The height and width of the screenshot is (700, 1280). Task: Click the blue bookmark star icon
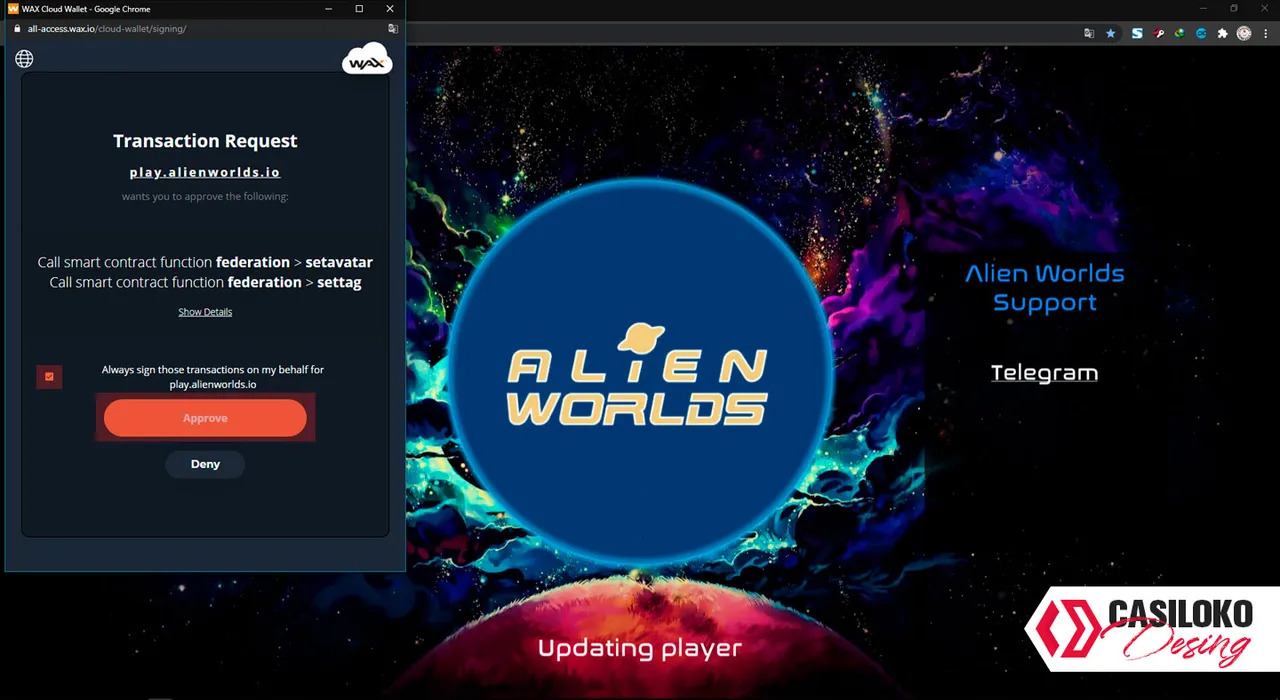click(x=1110, y=33)
